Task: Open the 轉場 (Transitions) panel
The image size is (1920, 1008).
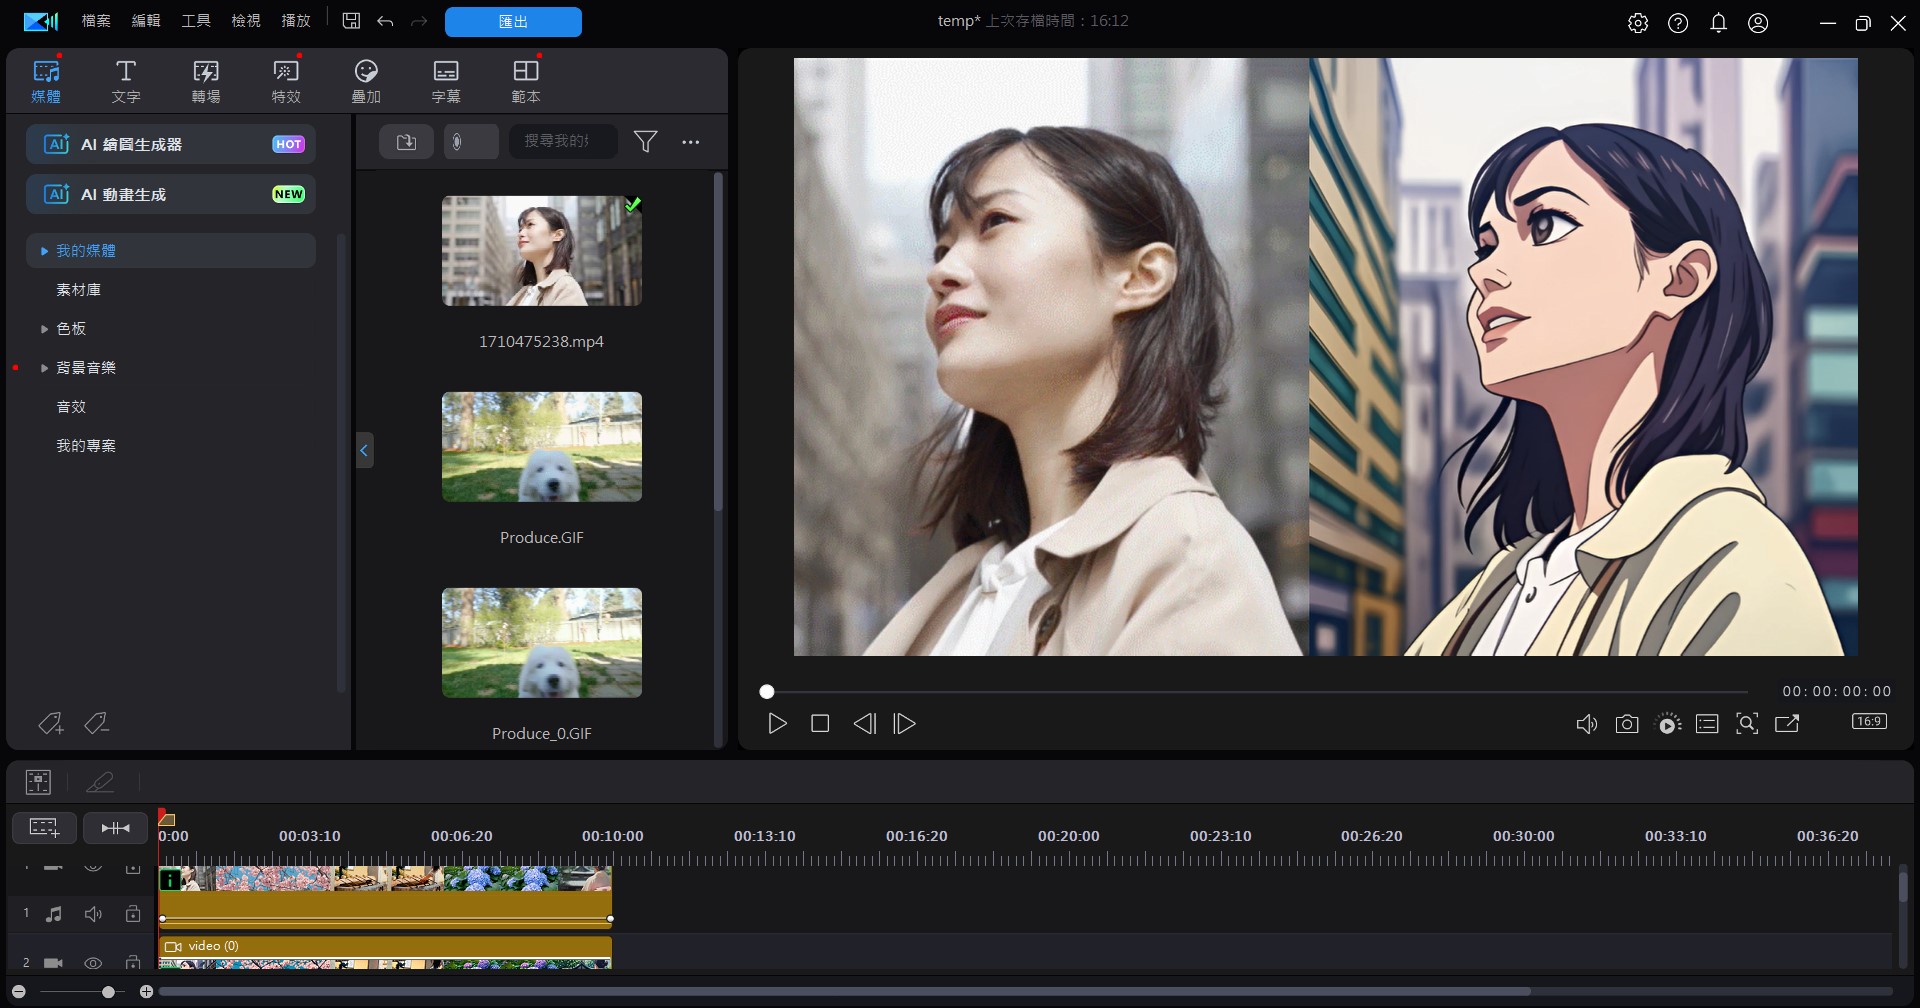Action: point(205,80)
